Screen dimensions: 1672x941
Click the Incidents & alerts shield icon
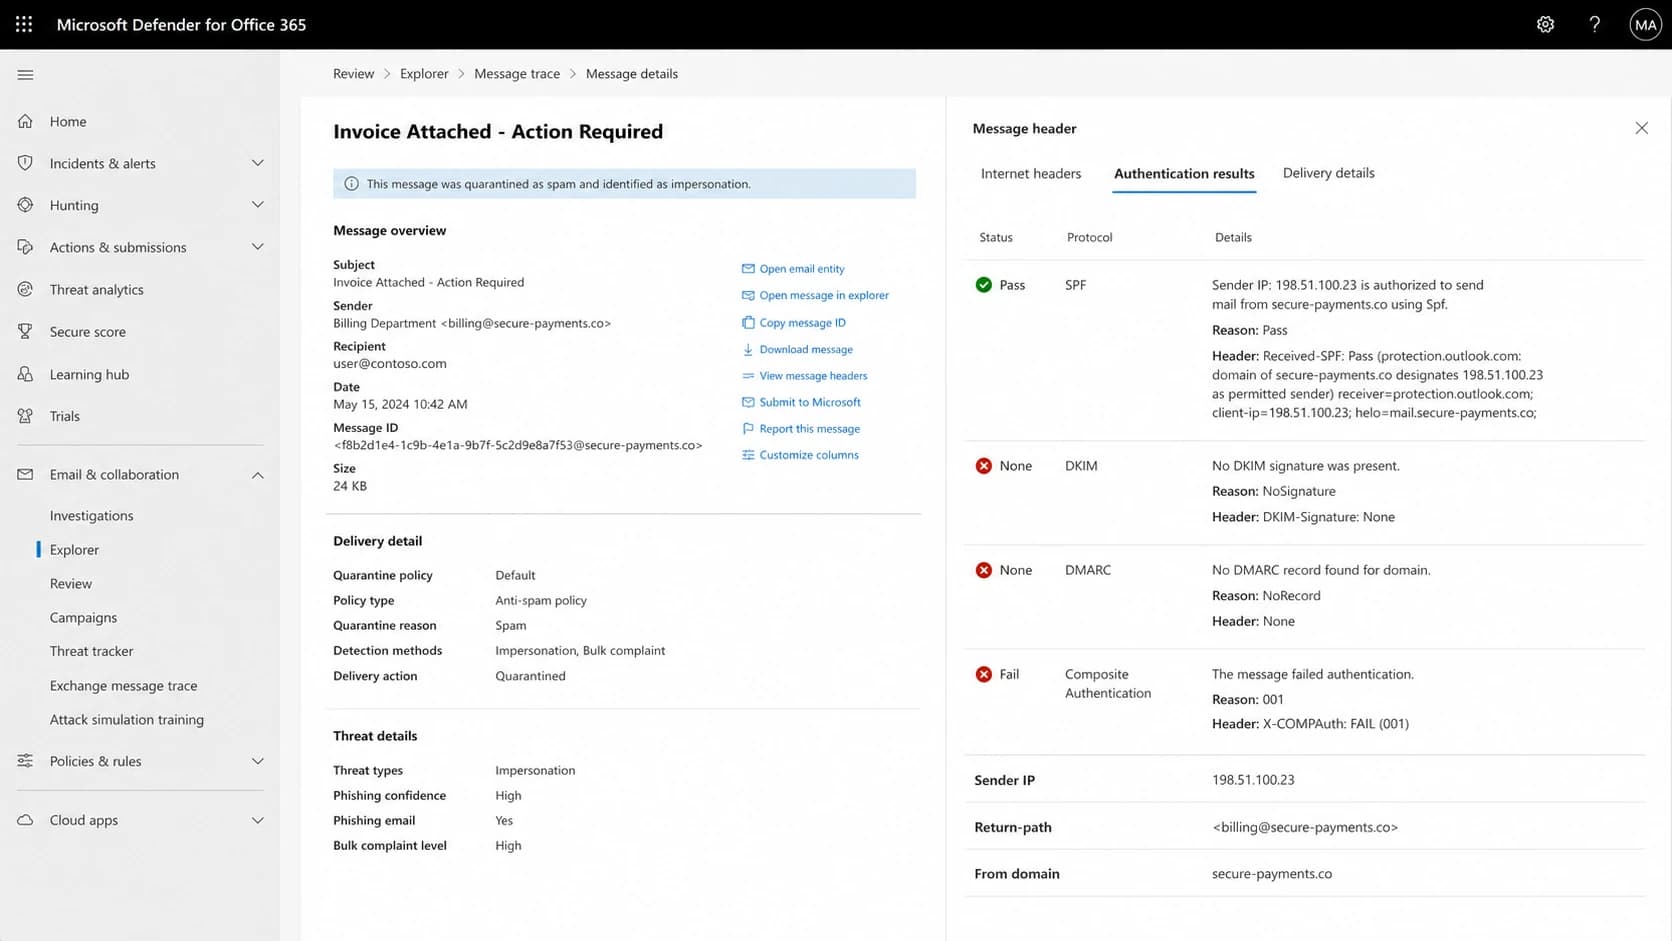pos(25,163)
